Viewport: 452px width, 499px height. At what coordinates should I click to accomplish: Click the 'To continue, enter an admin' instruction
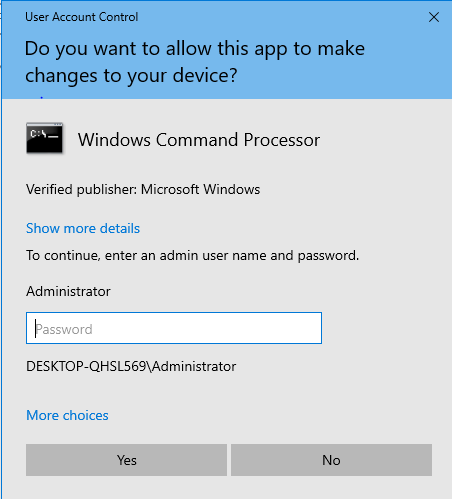click(x=193, y=256)
